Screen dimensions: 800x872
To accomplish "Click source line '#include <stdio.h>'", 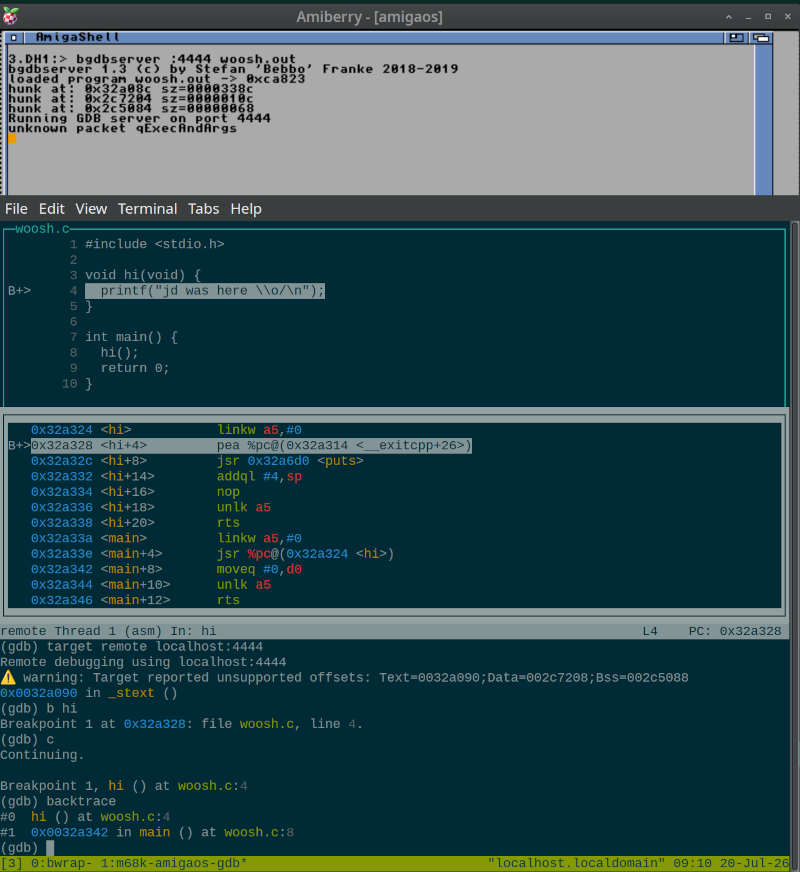I will (x=155, y=244).
